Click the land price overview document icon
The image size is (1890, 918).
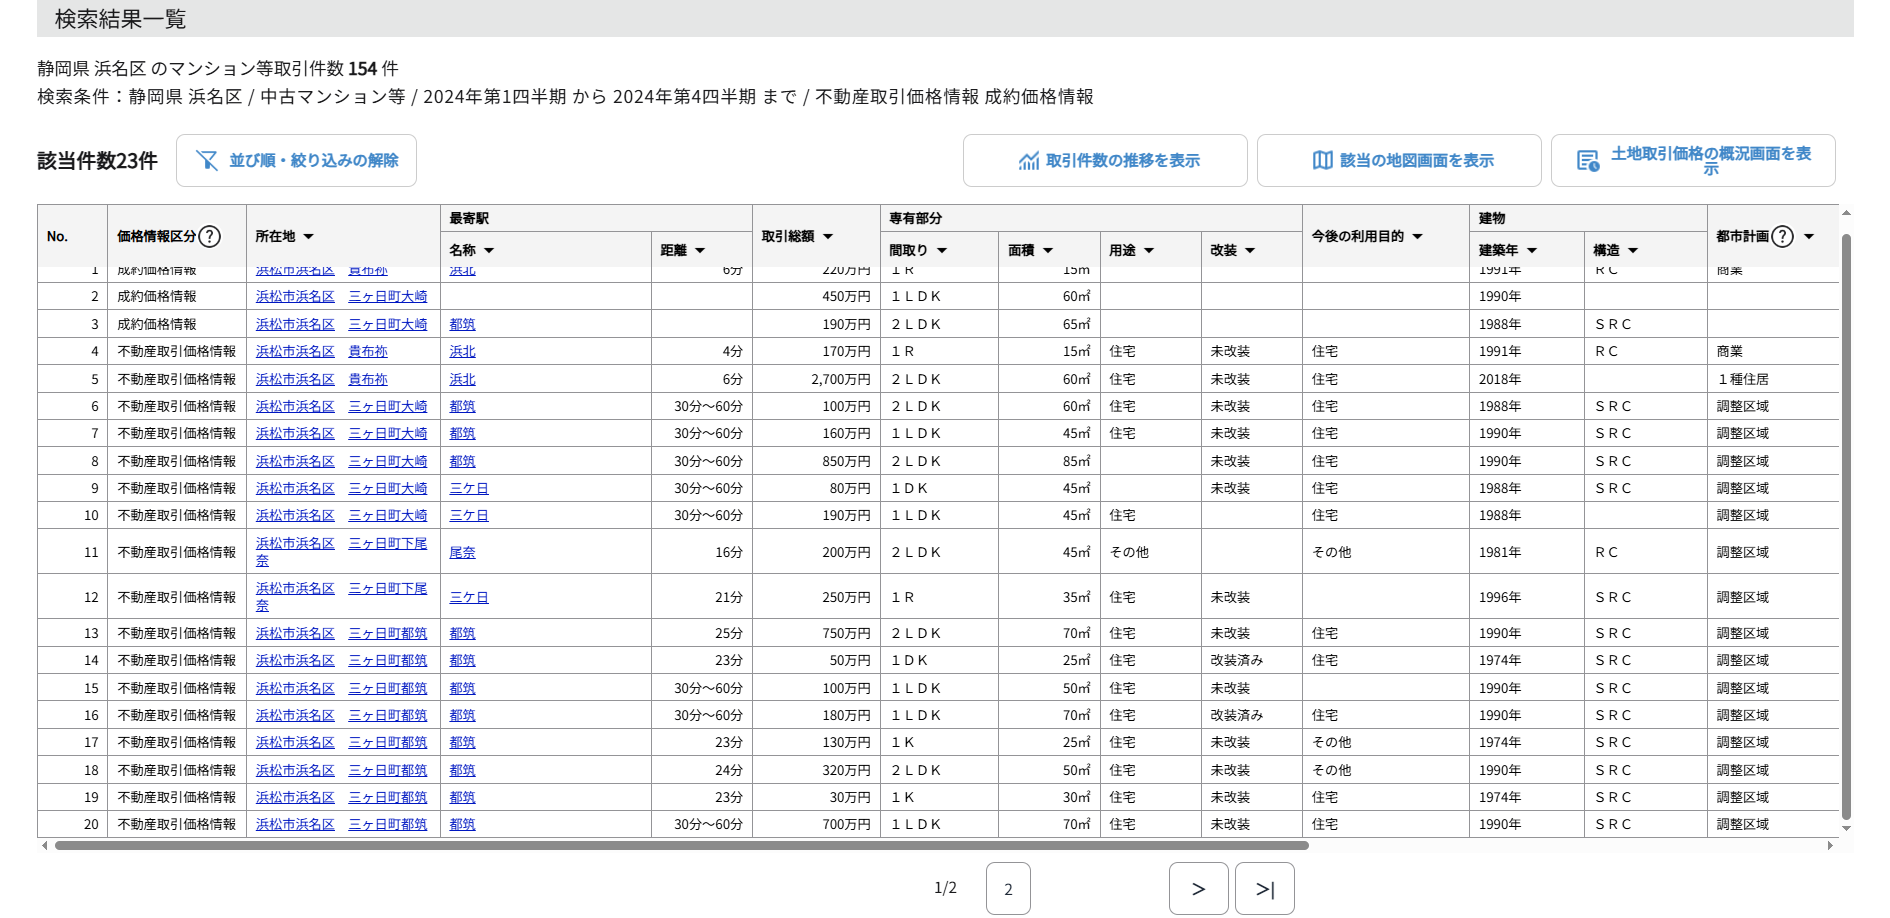pos(1588,161)
